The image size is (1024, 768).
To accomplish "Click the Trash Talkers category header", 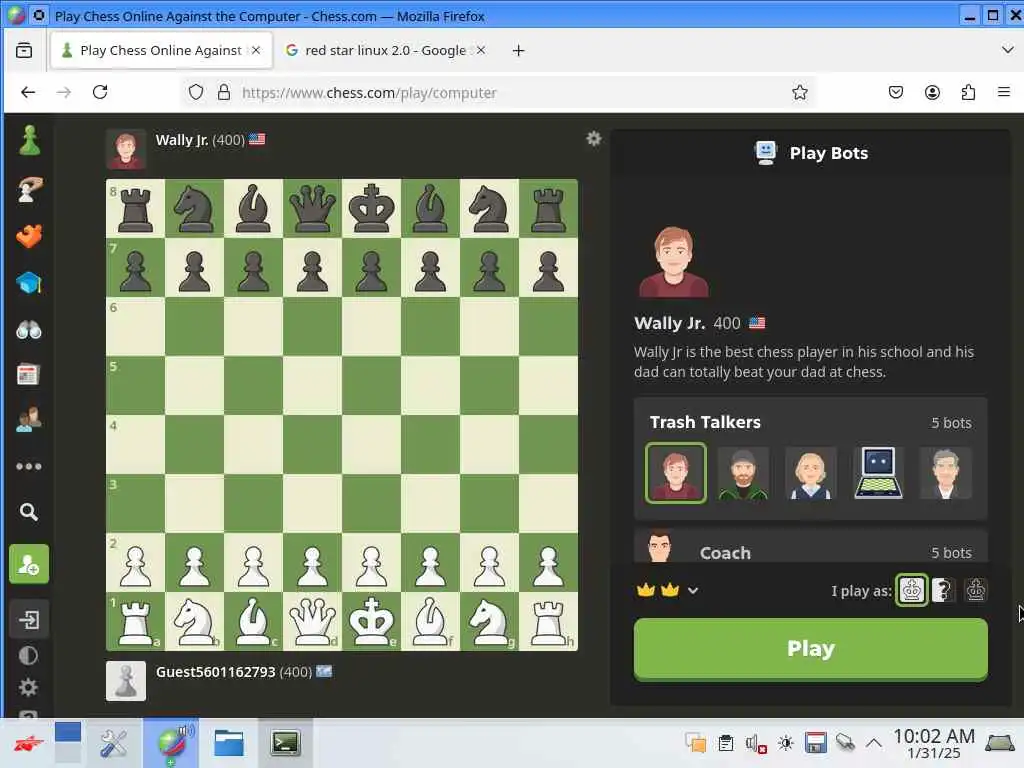I will pyautogui.click(x=810, y=423).
